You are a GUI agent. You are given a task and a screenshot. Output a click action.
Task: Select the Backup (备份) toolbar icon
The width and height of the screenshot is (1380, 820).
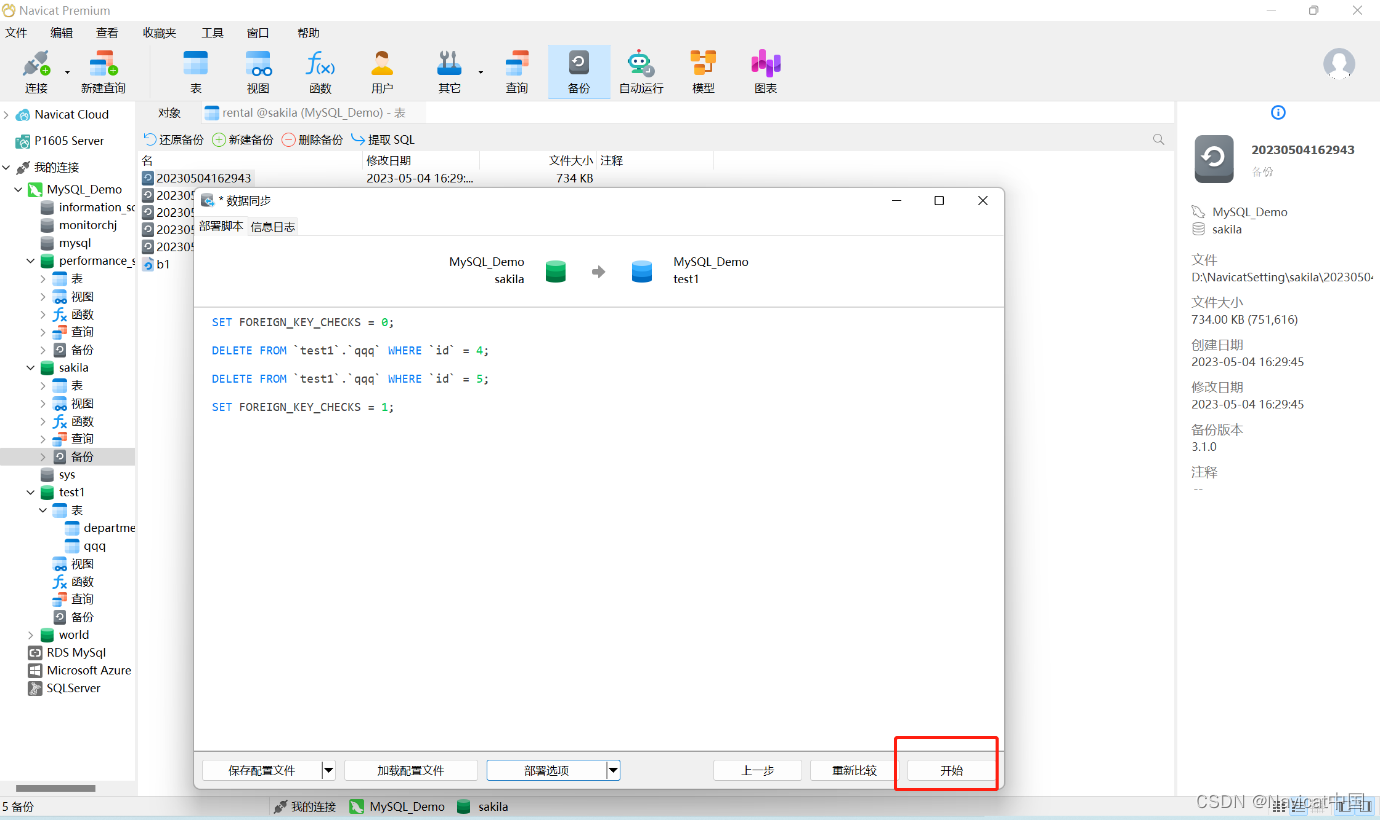click(579, 64)
